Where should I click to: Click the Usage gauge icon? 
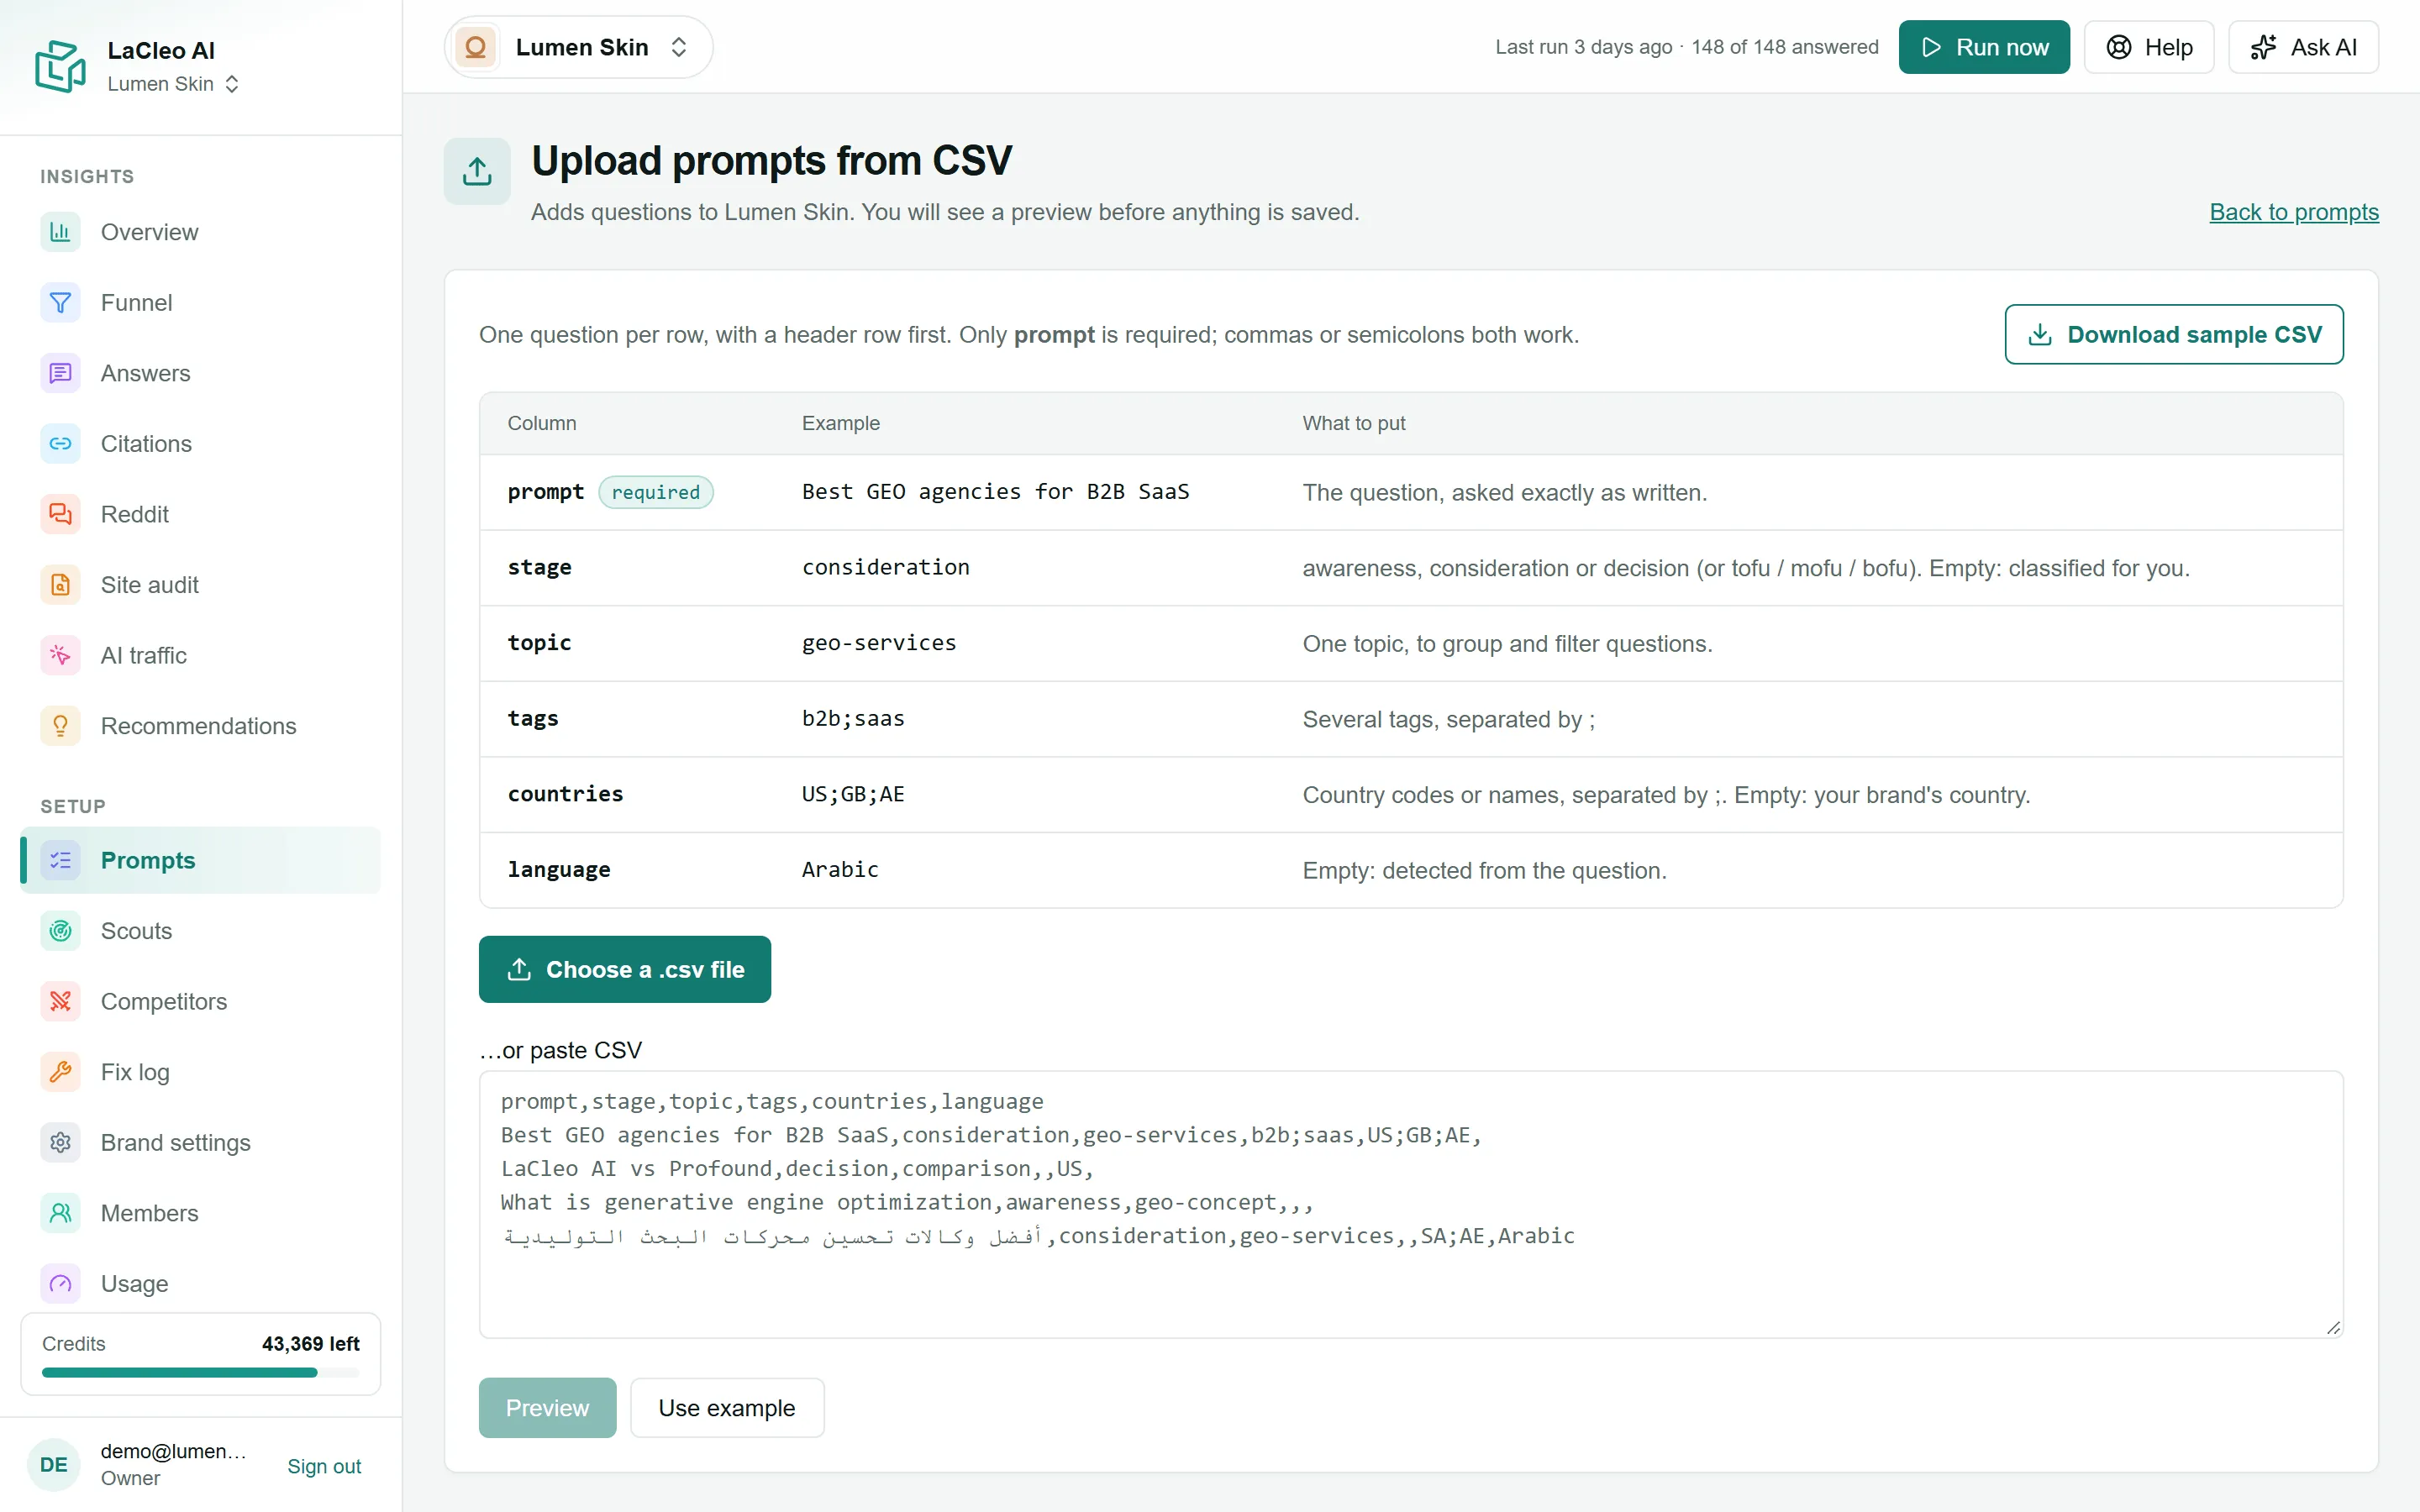click(x=60, y=1283)
